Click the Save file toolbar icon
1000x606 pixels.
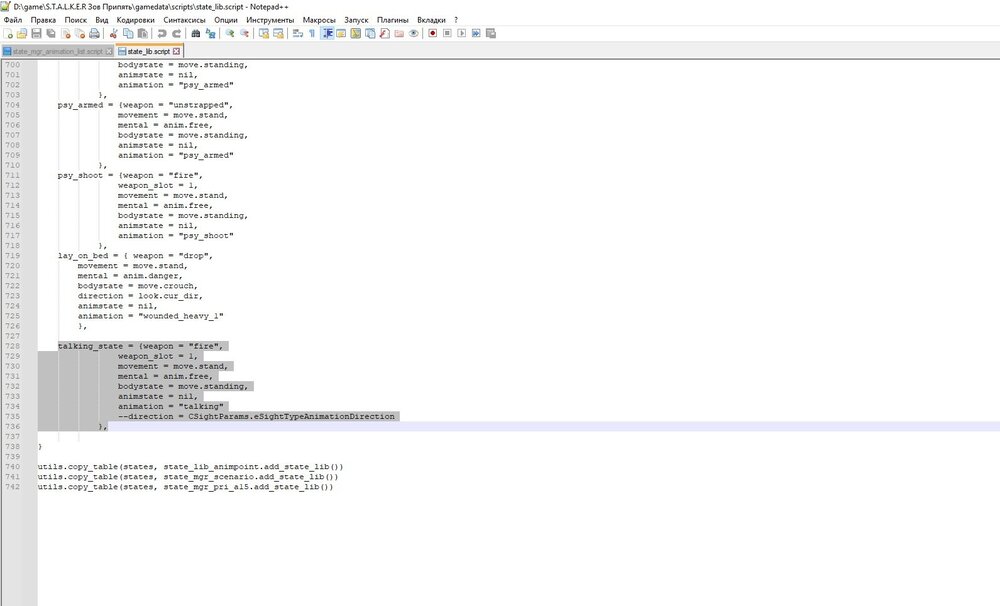pos(36,33)
